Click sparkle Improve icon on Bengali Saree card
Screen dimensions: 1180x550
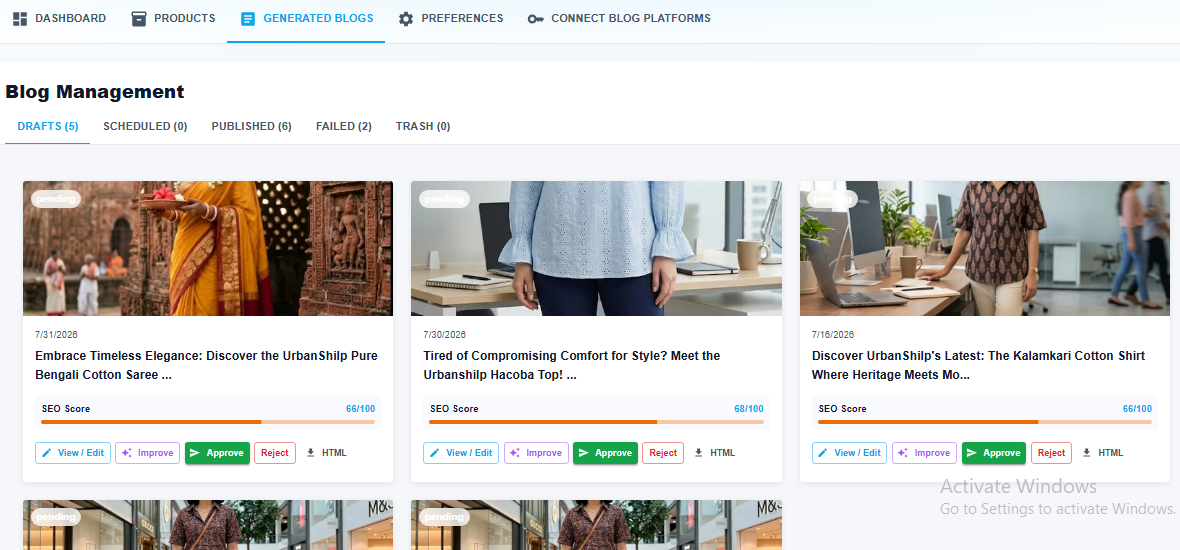point(127,453)
